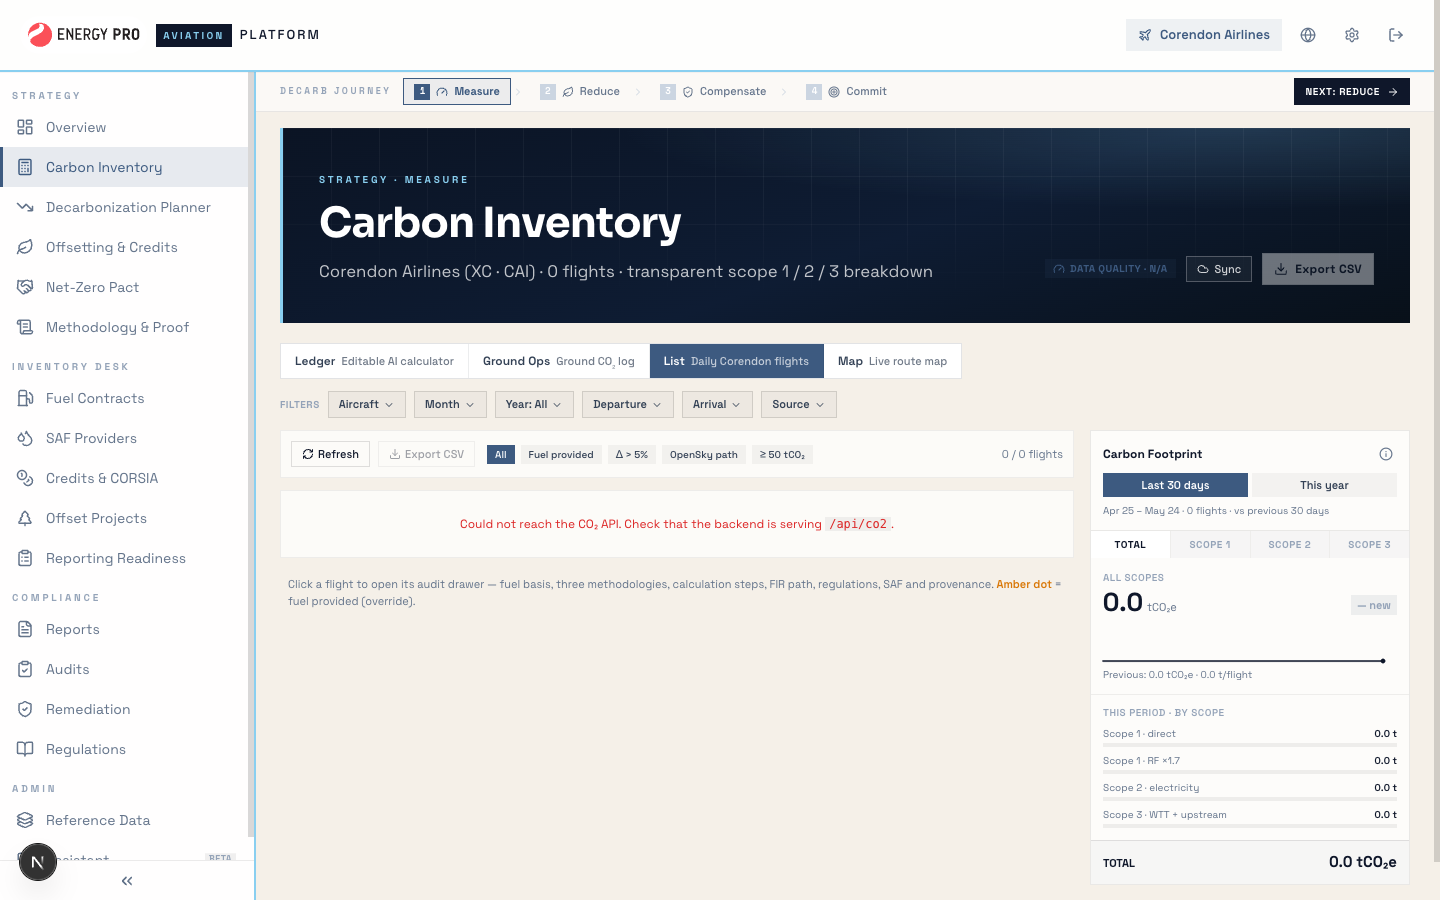Collapse the sidebar with double chevron
This screenshot has height=900, width=1440.
[x=127, y=881]
